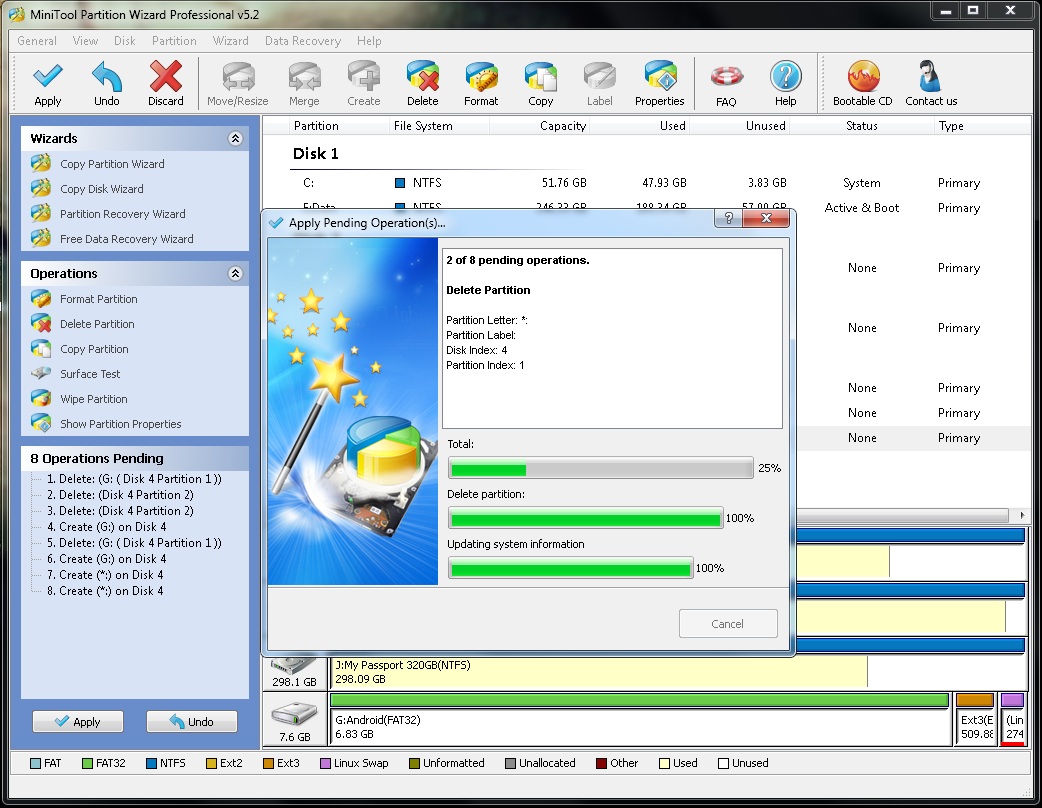Open the View menu
Viewport: 1042px width, 808px height.
click(85, 41)
